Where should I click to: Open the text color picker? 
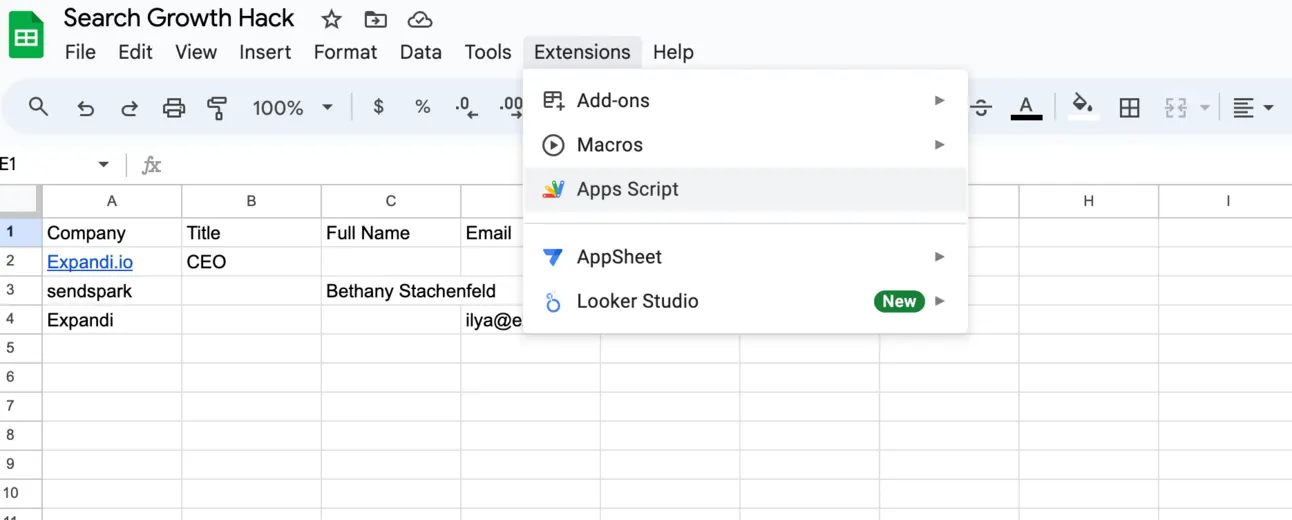[1026, 107]
